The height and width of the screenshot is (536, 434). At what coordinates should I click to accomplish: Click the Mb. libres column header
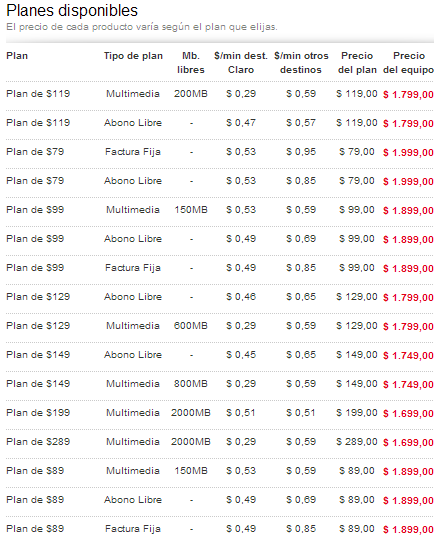point(191,63)
